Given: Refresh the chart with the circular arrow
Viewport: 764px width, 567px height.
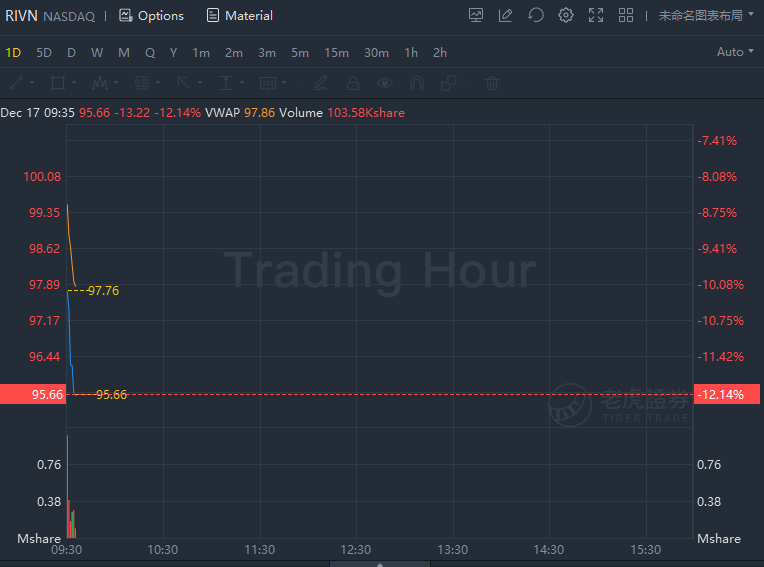Looking at the screenshot, I should point(535,15).
